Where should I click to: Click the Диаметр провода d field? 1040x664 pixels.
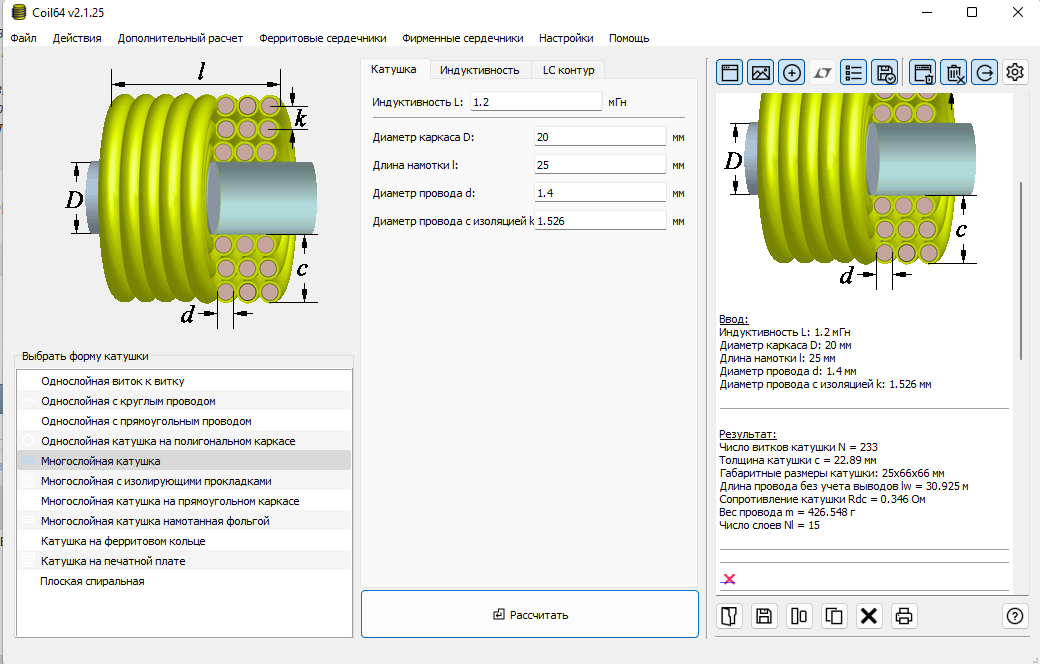(600, 192)
